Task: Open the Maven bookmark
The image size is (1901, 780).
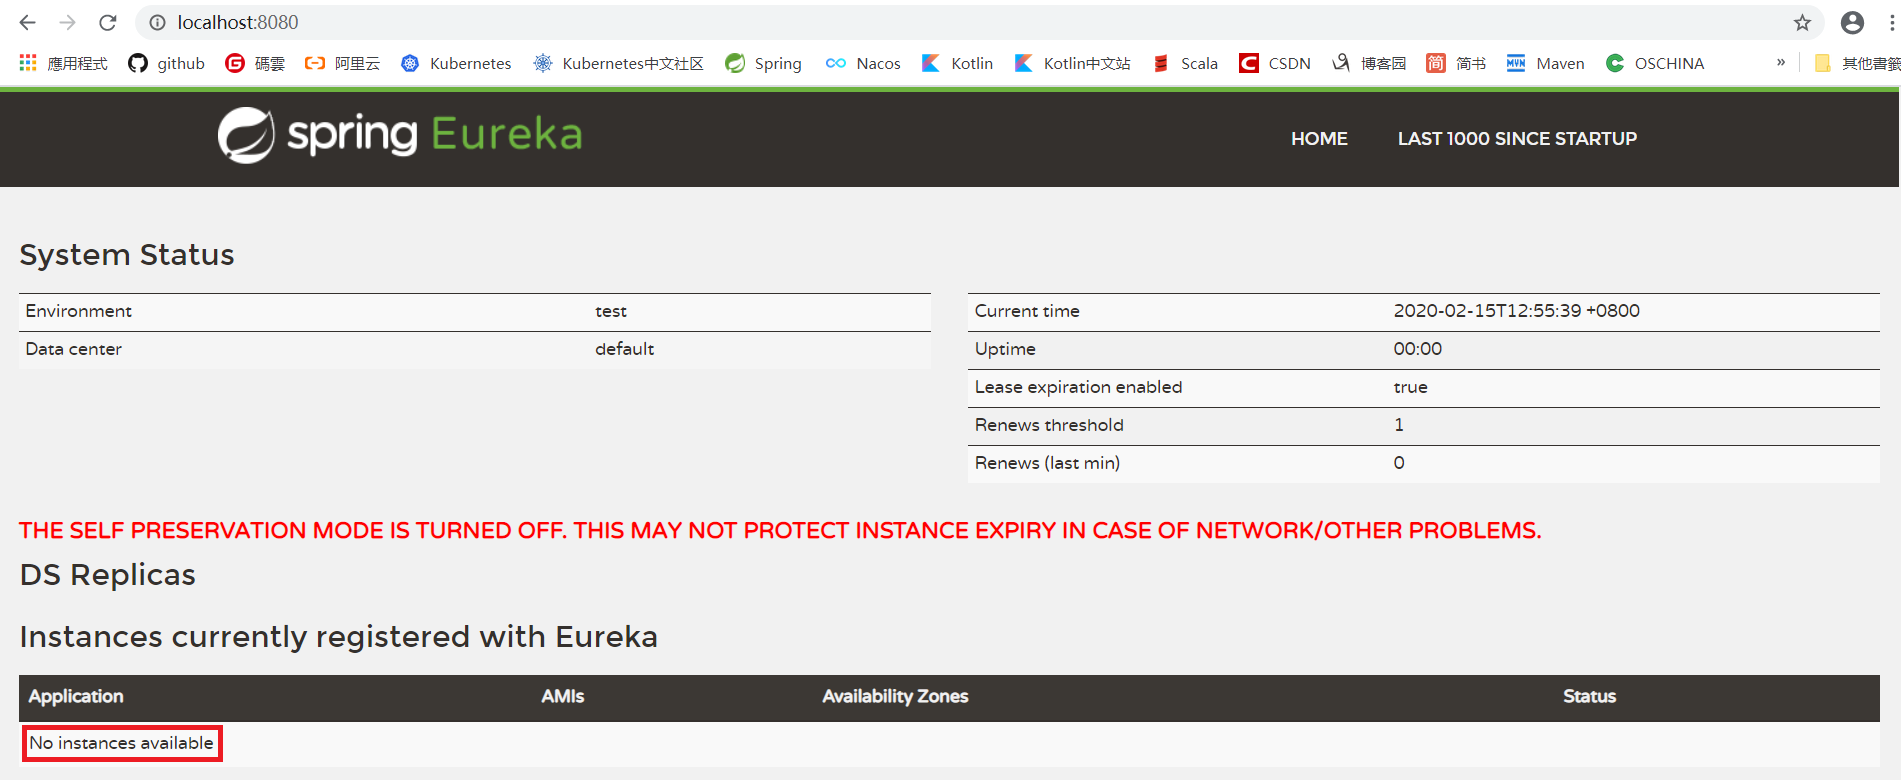Action: point(1545,63)
